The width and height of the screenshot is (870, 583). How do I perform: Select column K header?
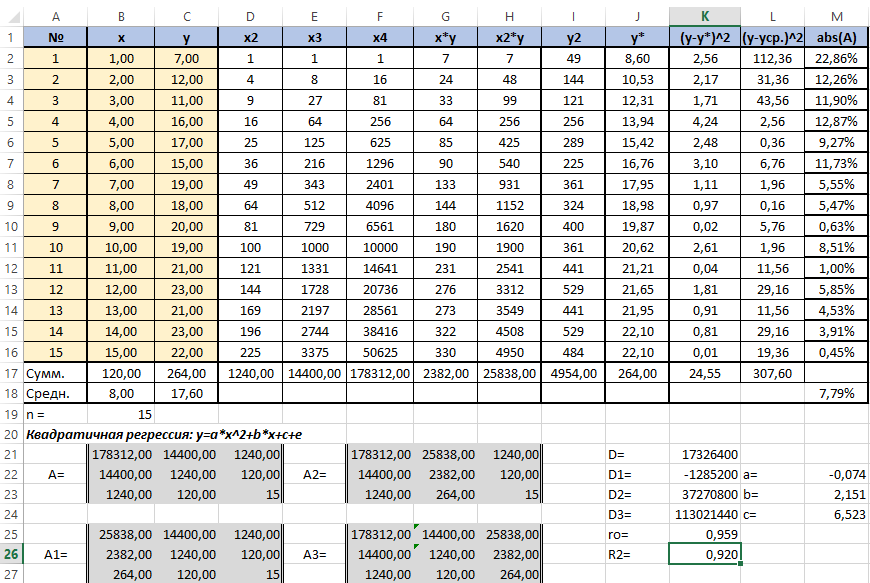pos(704,15)
